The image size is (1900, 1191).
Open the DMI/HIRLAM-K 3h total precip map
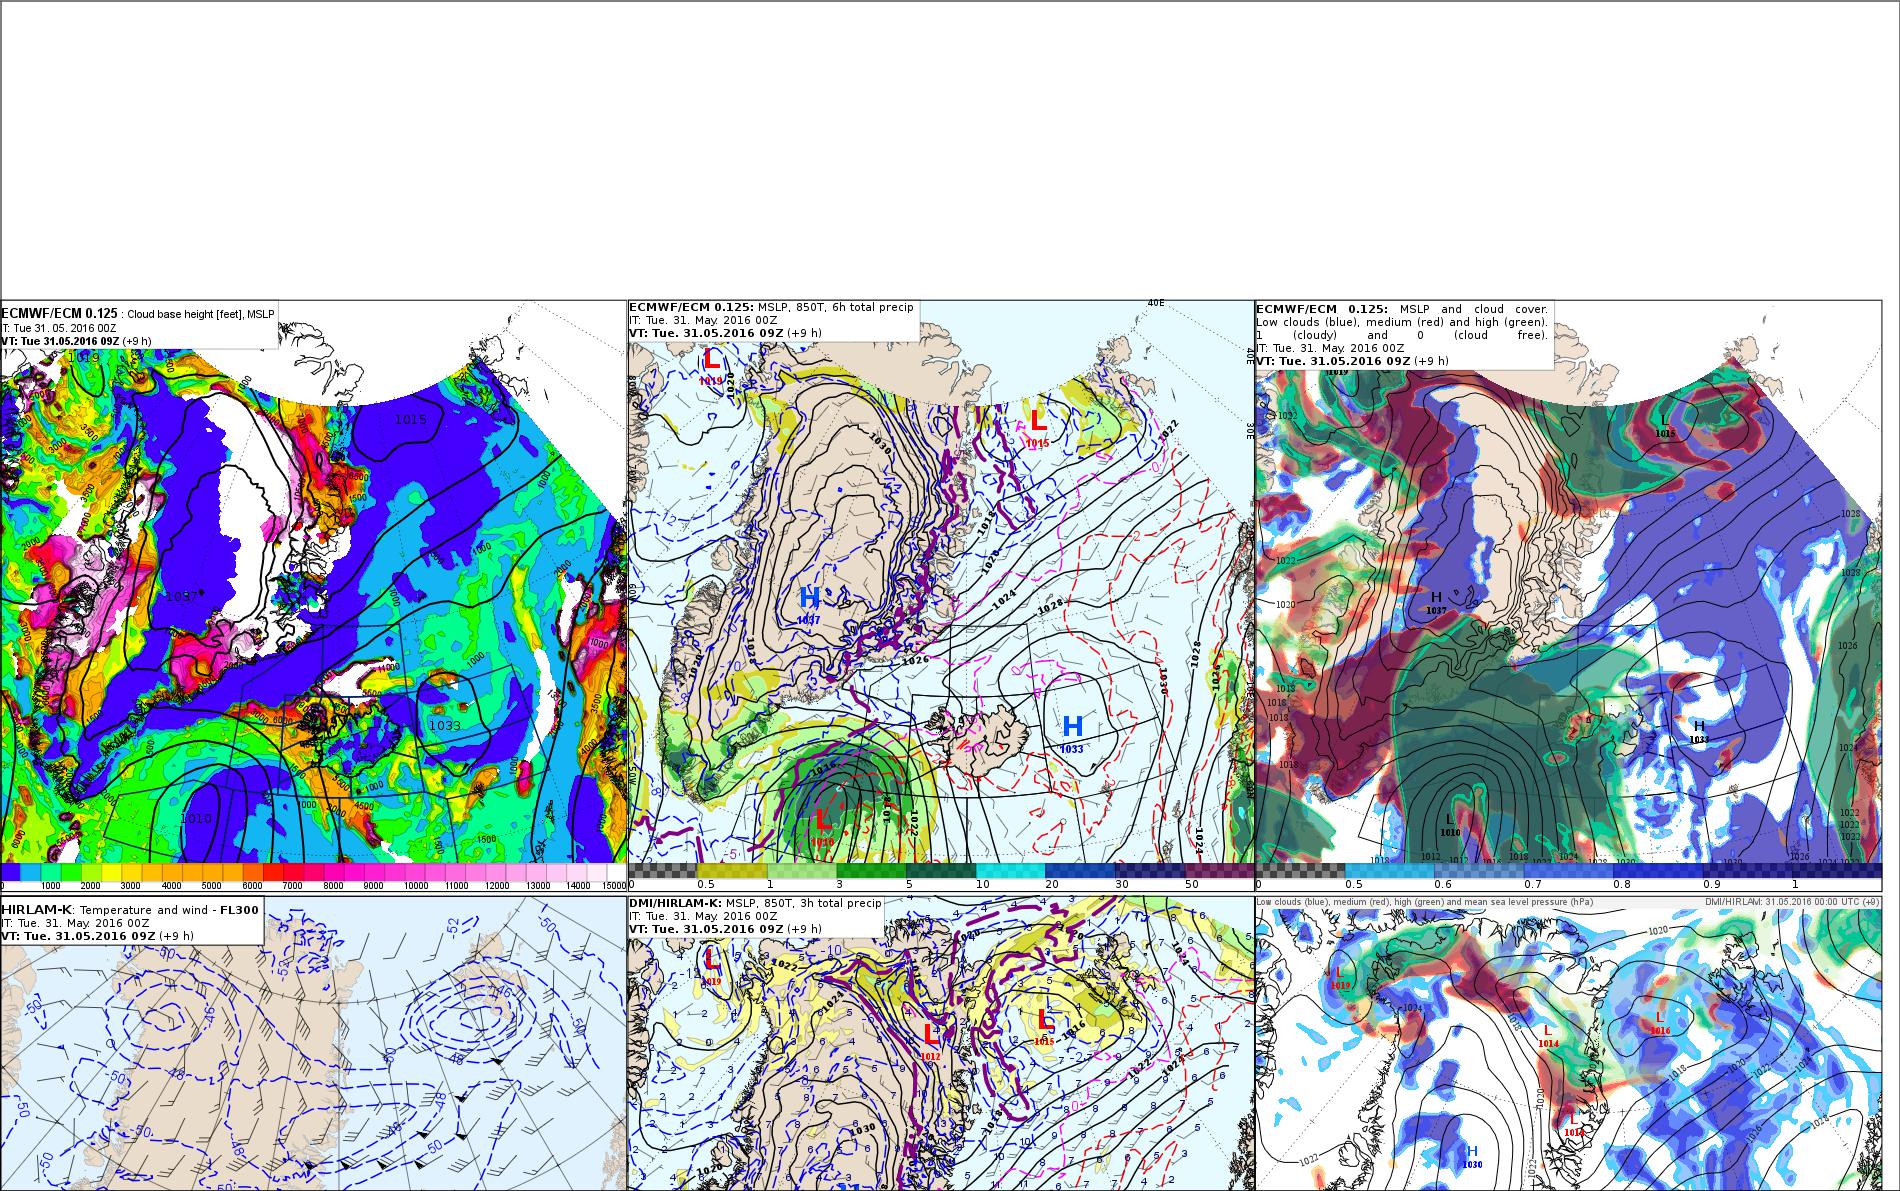940,1043
